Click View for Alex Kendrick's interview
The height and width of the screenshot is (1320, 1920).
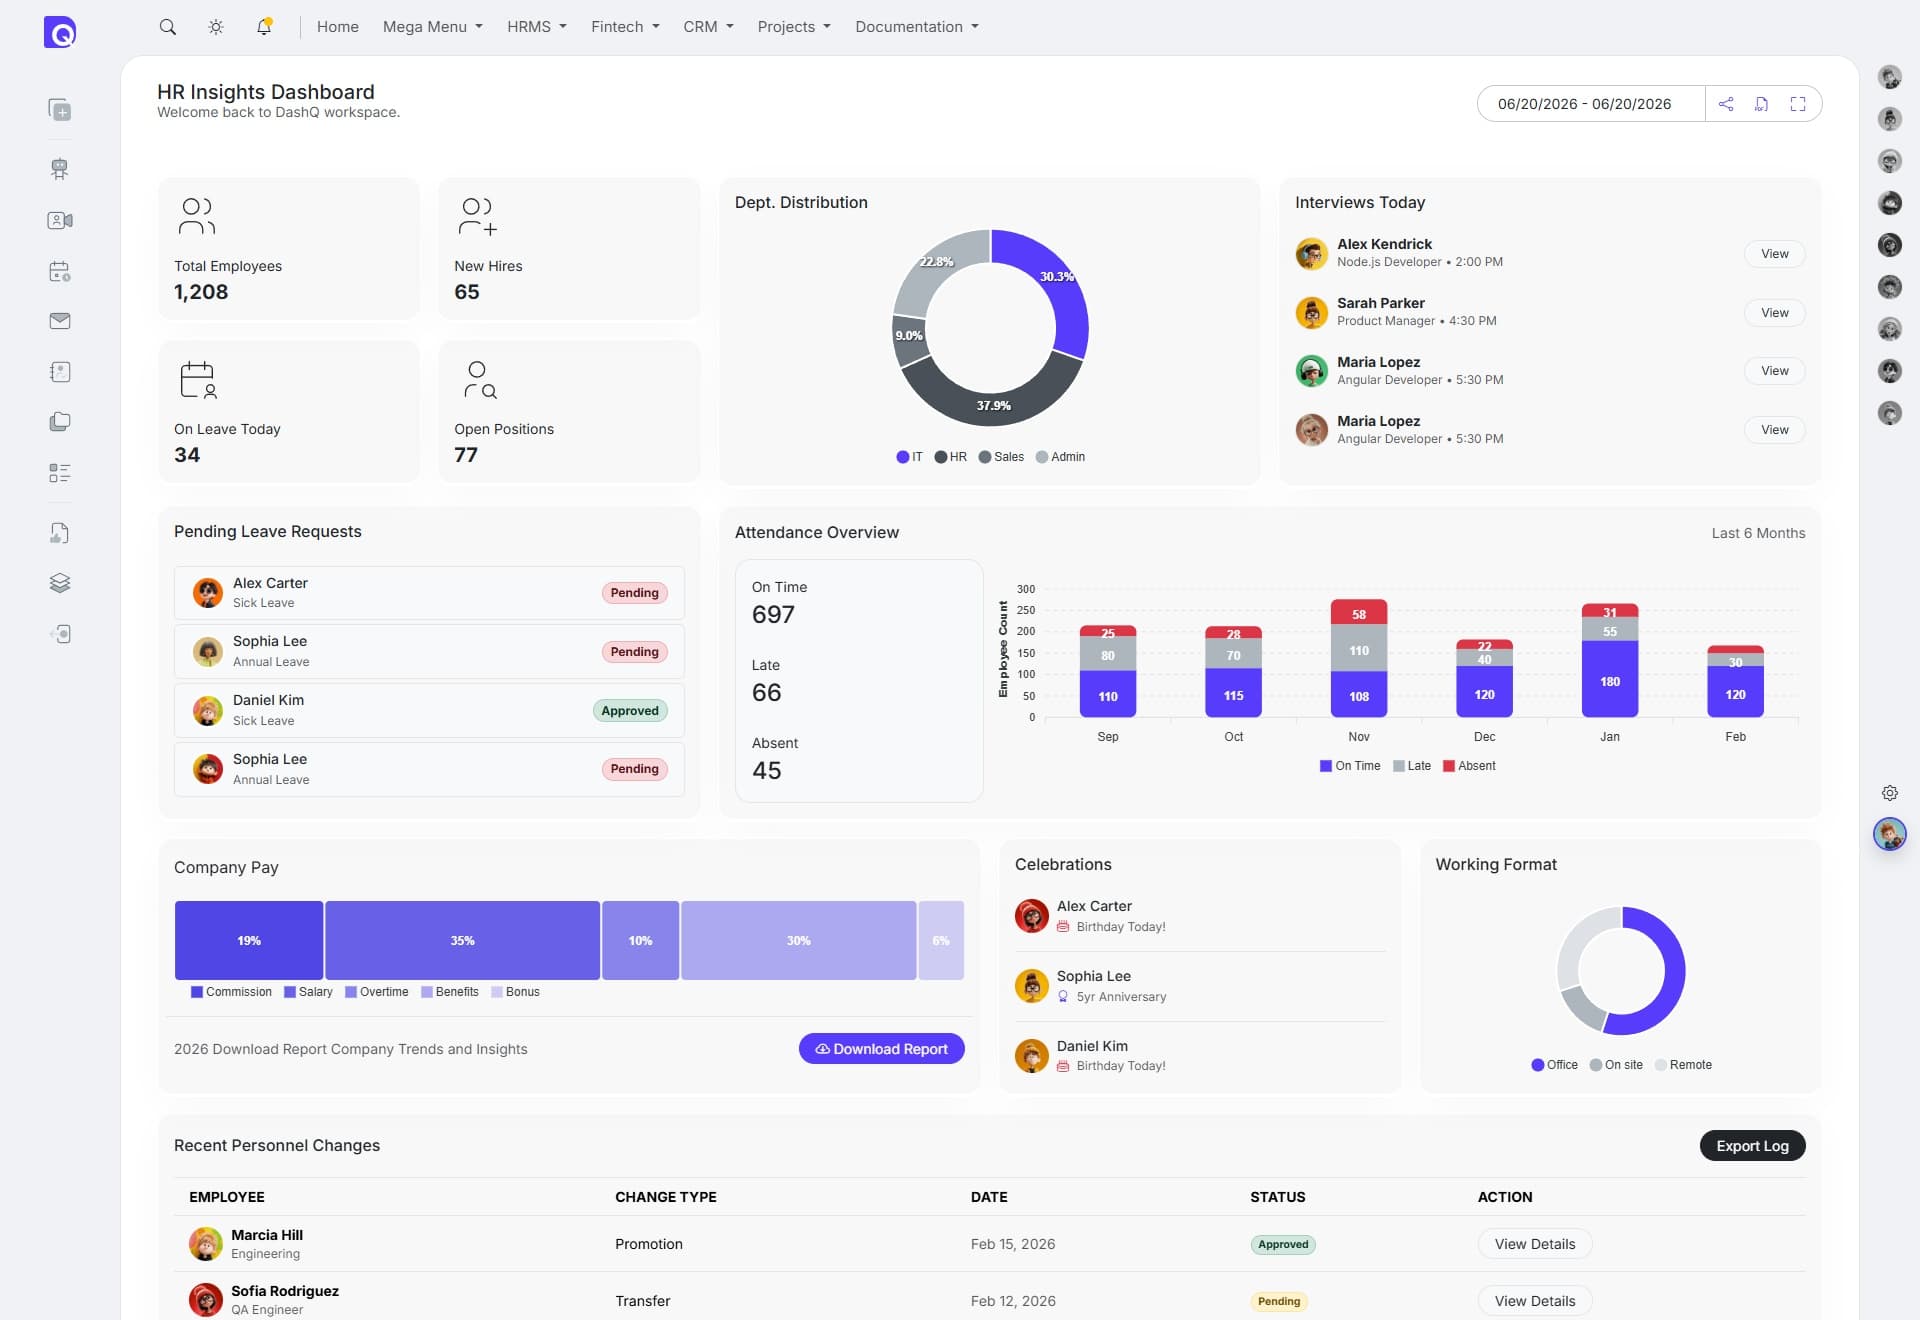(x=1775, y=254)
